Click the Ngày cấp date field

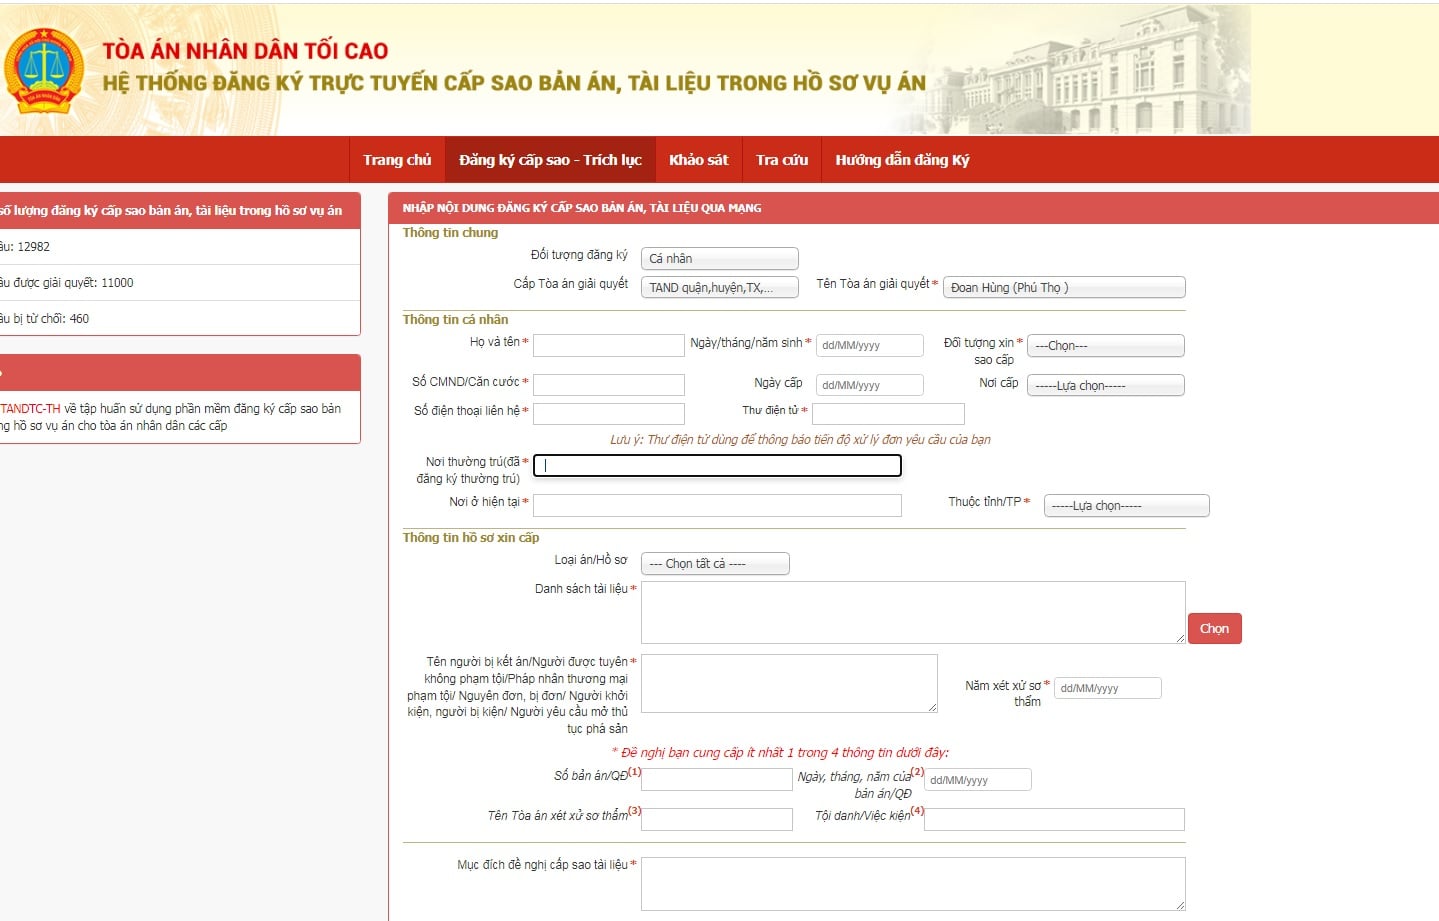pyautogui.click(x=870, y=385)
